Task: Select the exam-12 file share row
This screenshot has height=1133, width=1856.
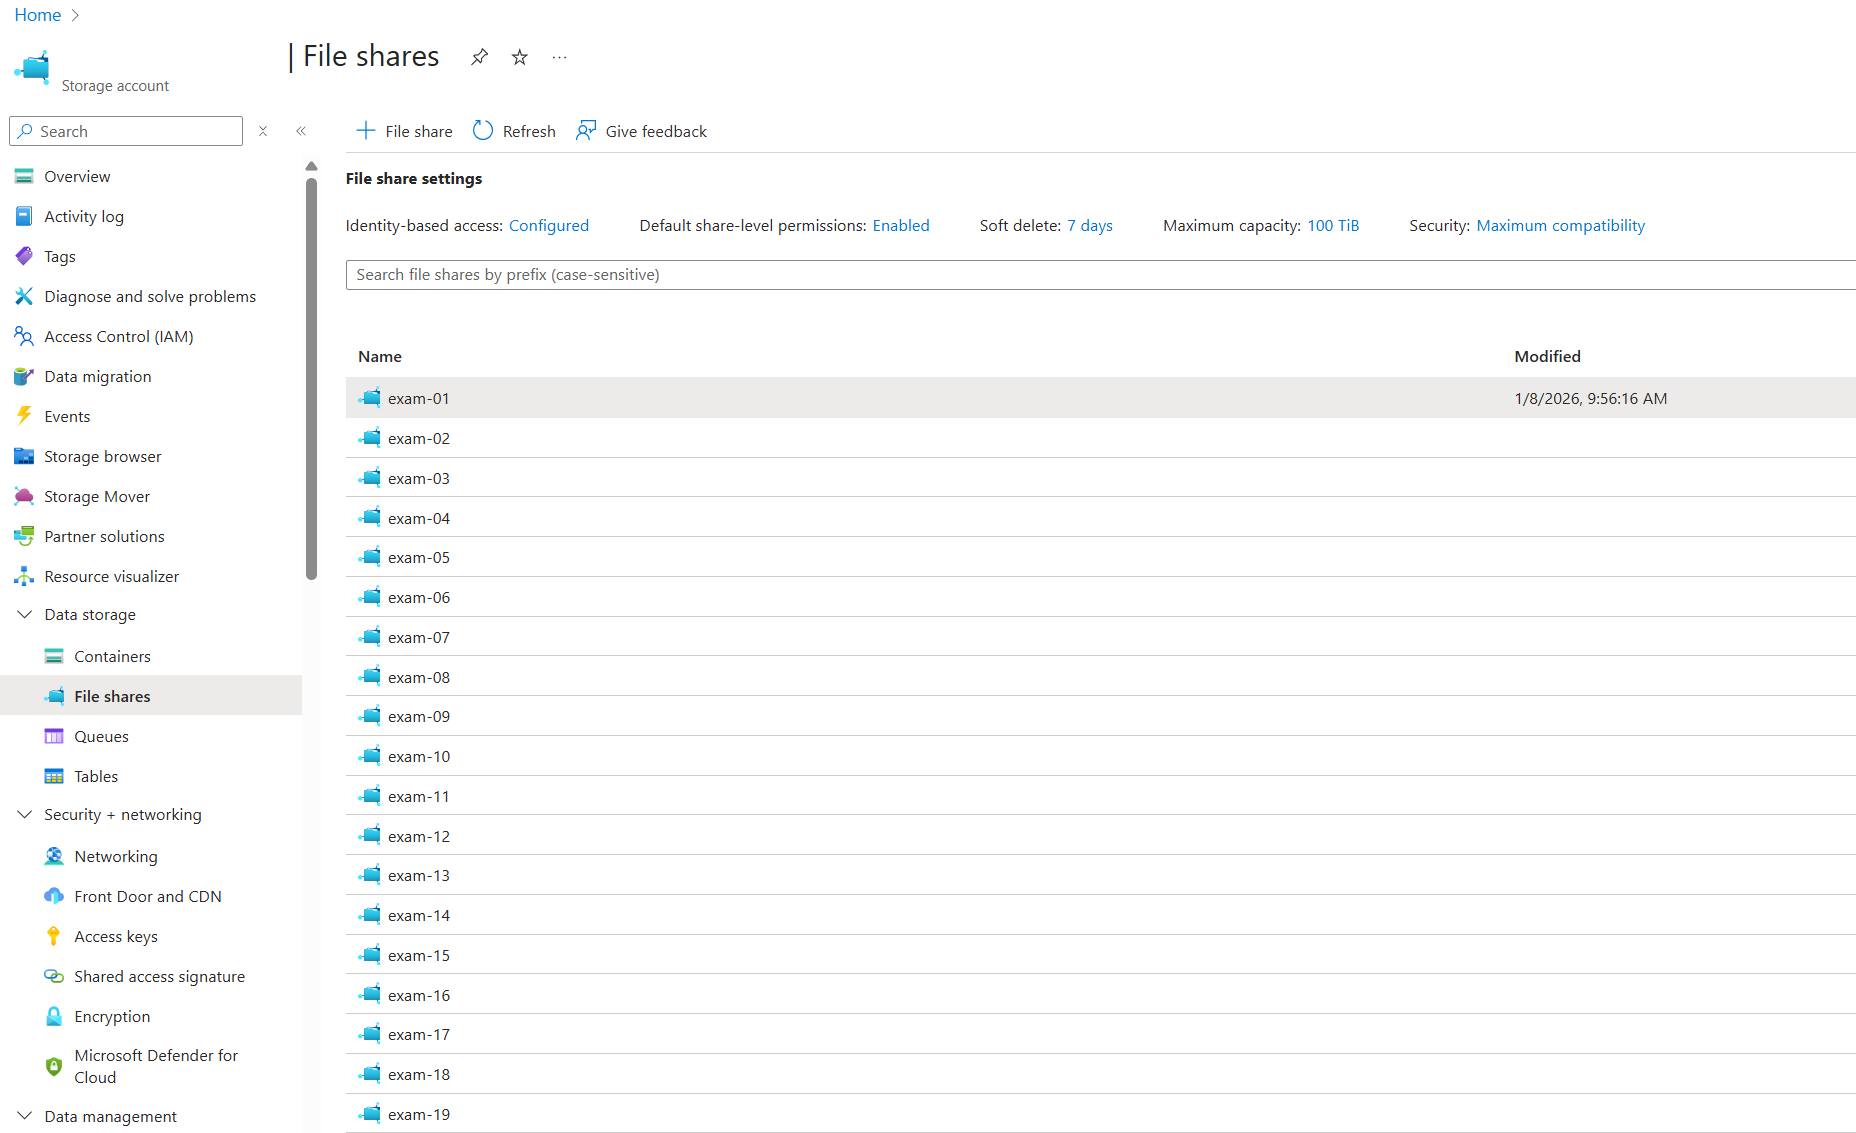Action: [x=1100, y=836]
